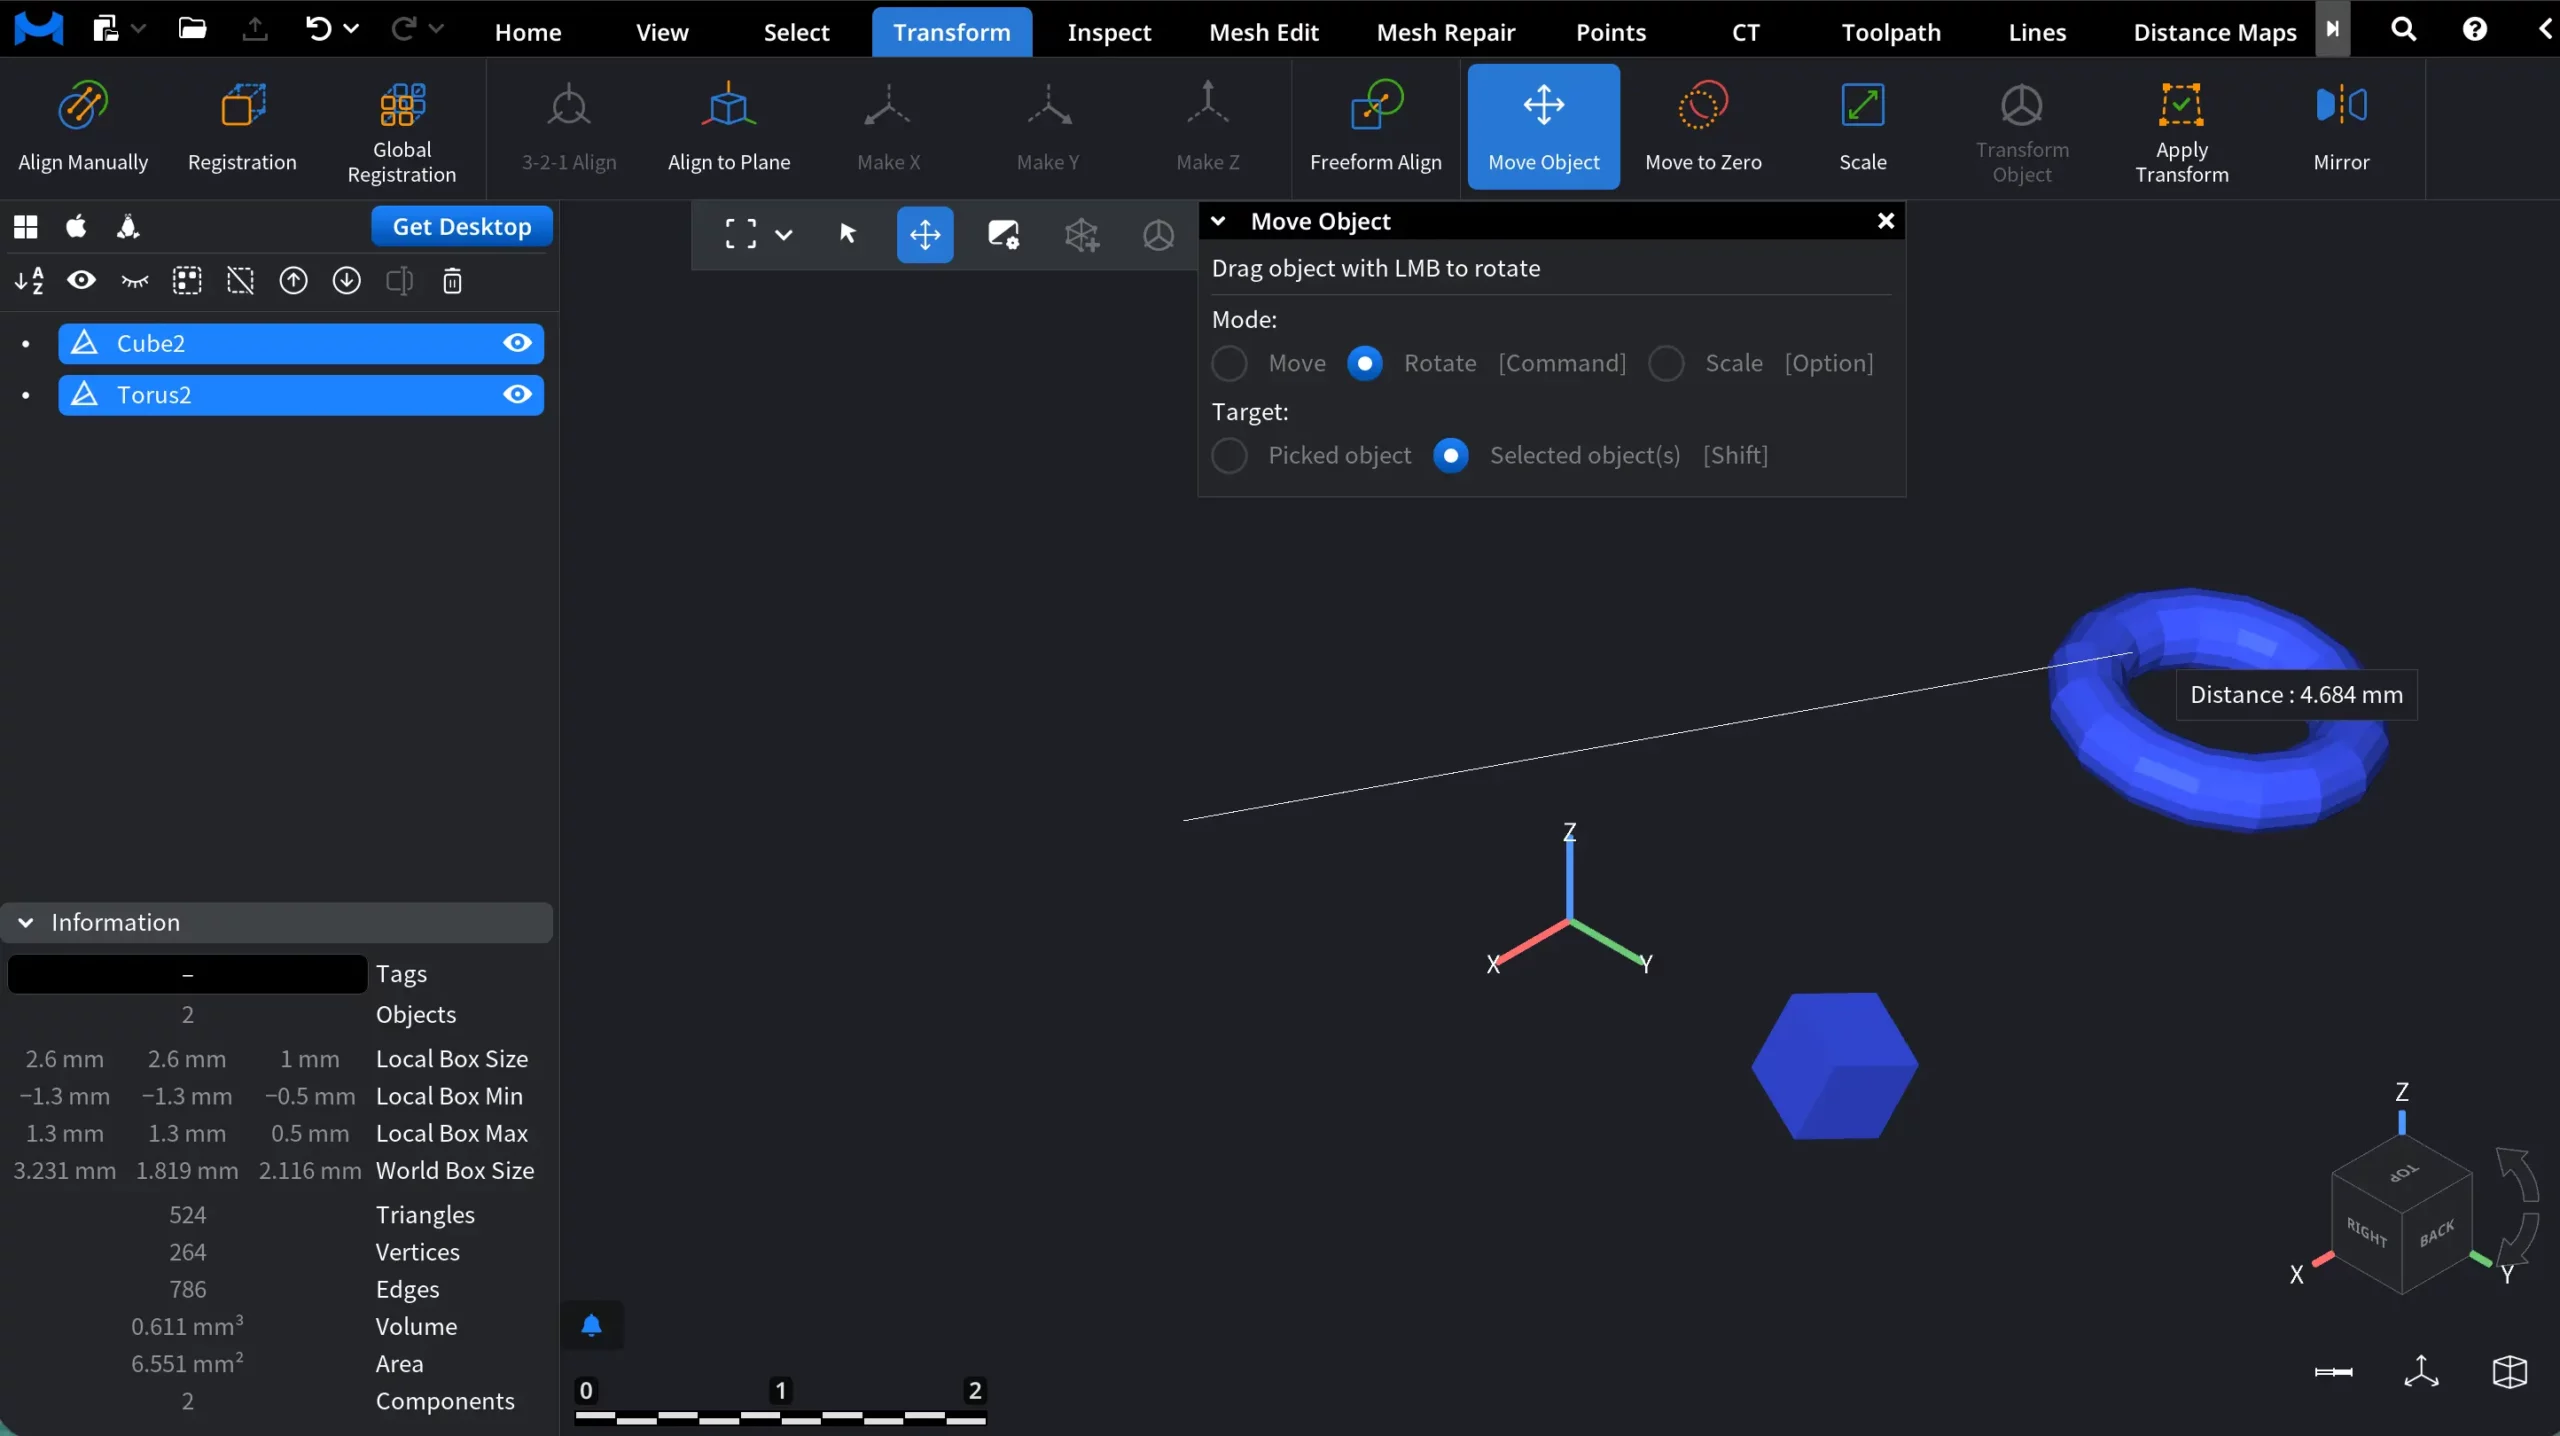Collapse the Move Object dialog header
Screen dimensions: 2560x1436
coord(1219,221)
